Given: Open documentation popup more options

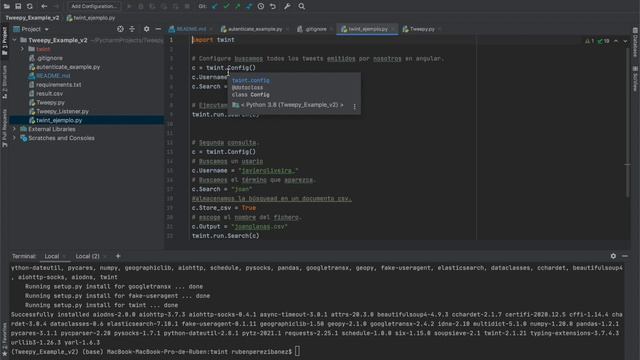Looking at the screenshot, I should pyautogui.click(x=354, y=107).
